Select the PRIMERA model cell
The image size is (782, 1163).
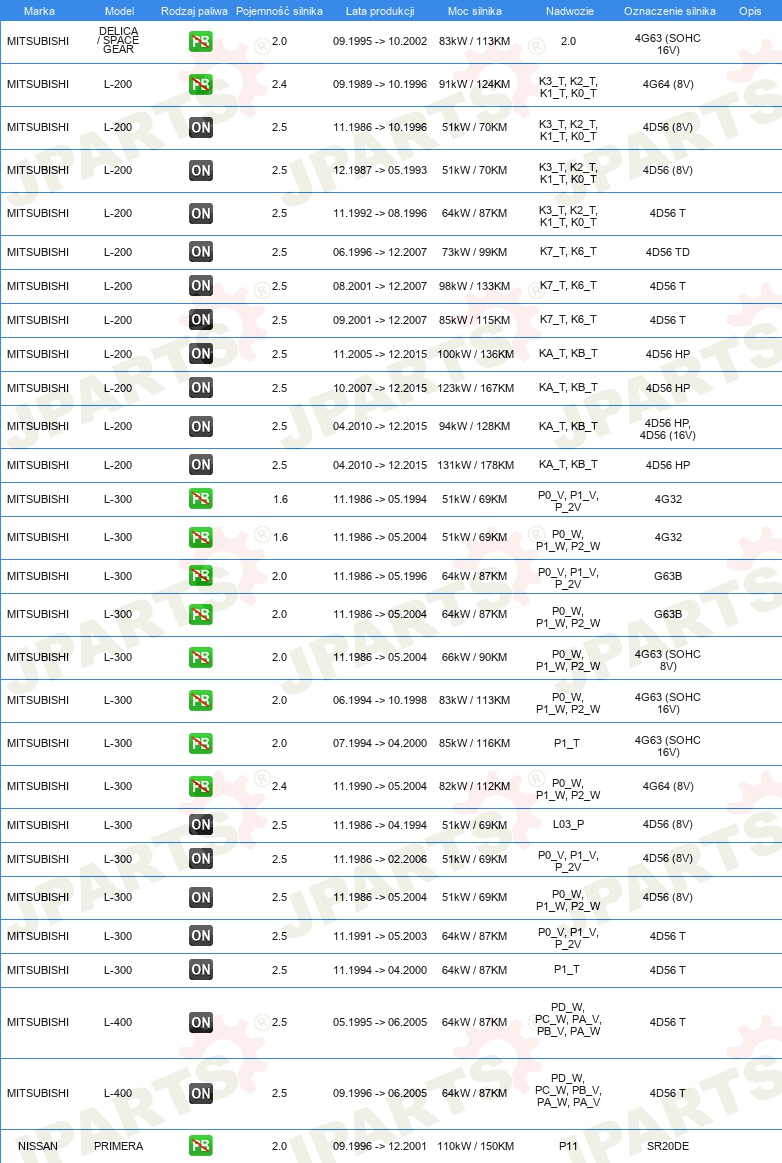coord(118,1146)
